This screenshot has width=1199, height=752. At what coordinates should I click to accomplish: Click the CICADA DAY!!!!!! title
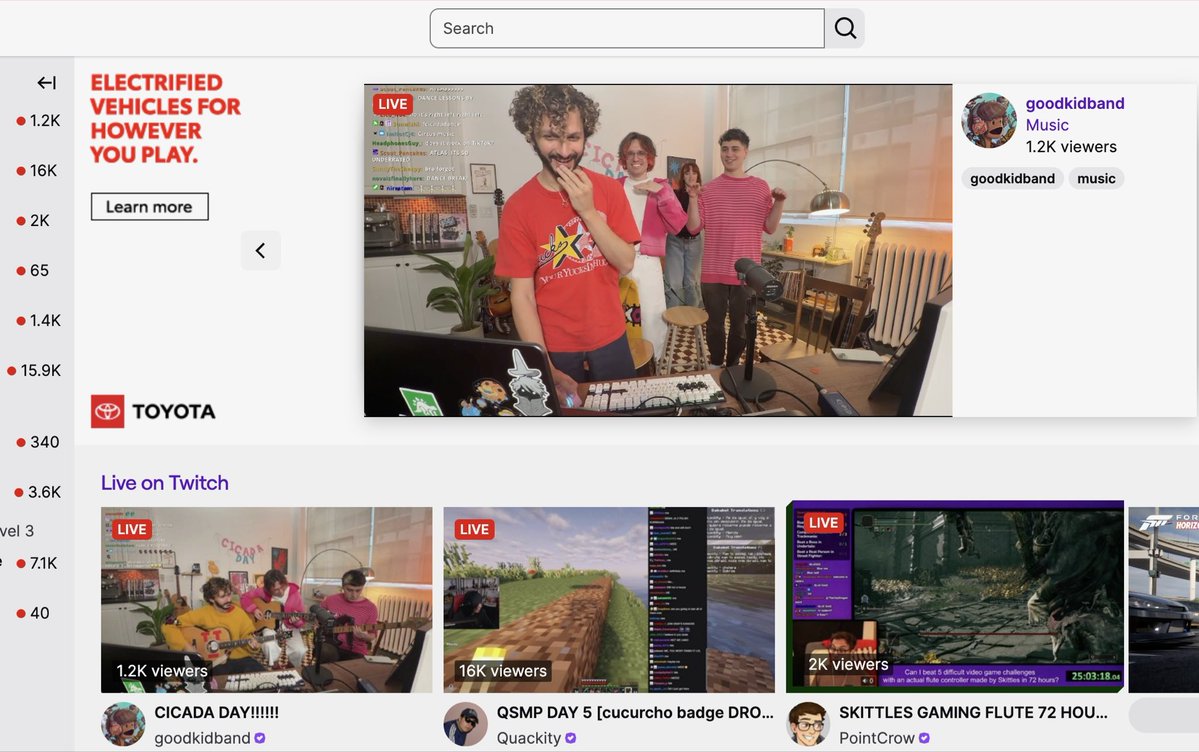click(x=216, y=712)
